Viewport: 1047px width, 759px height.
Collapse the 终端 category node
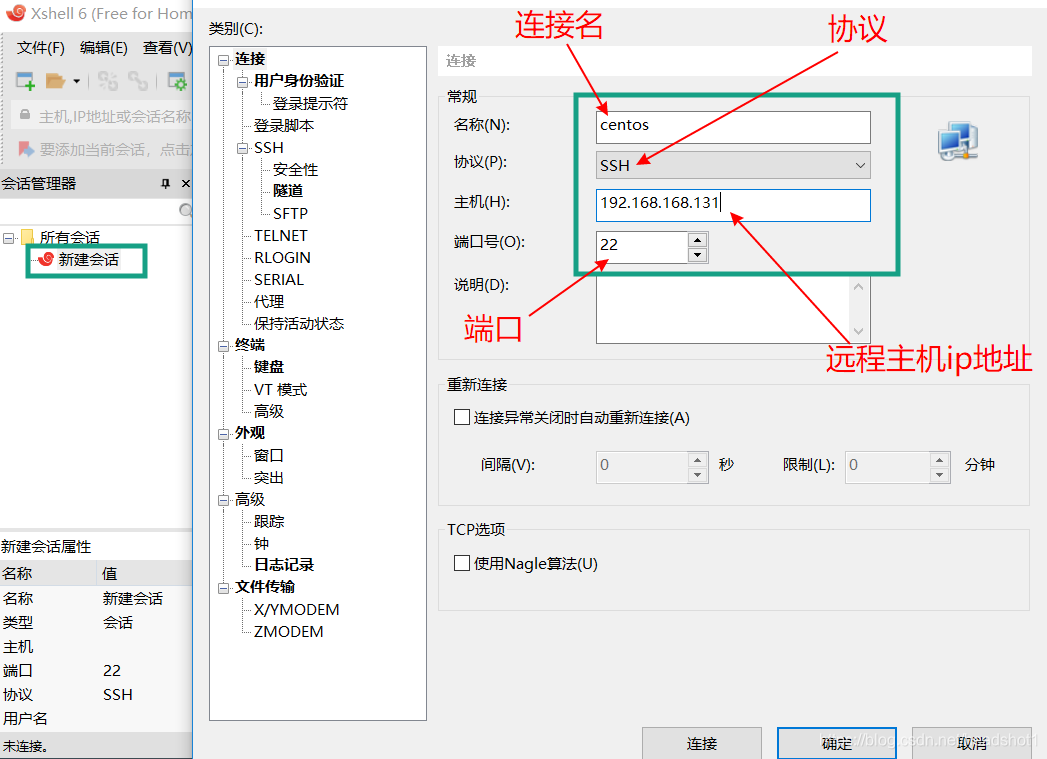(223, 346)
